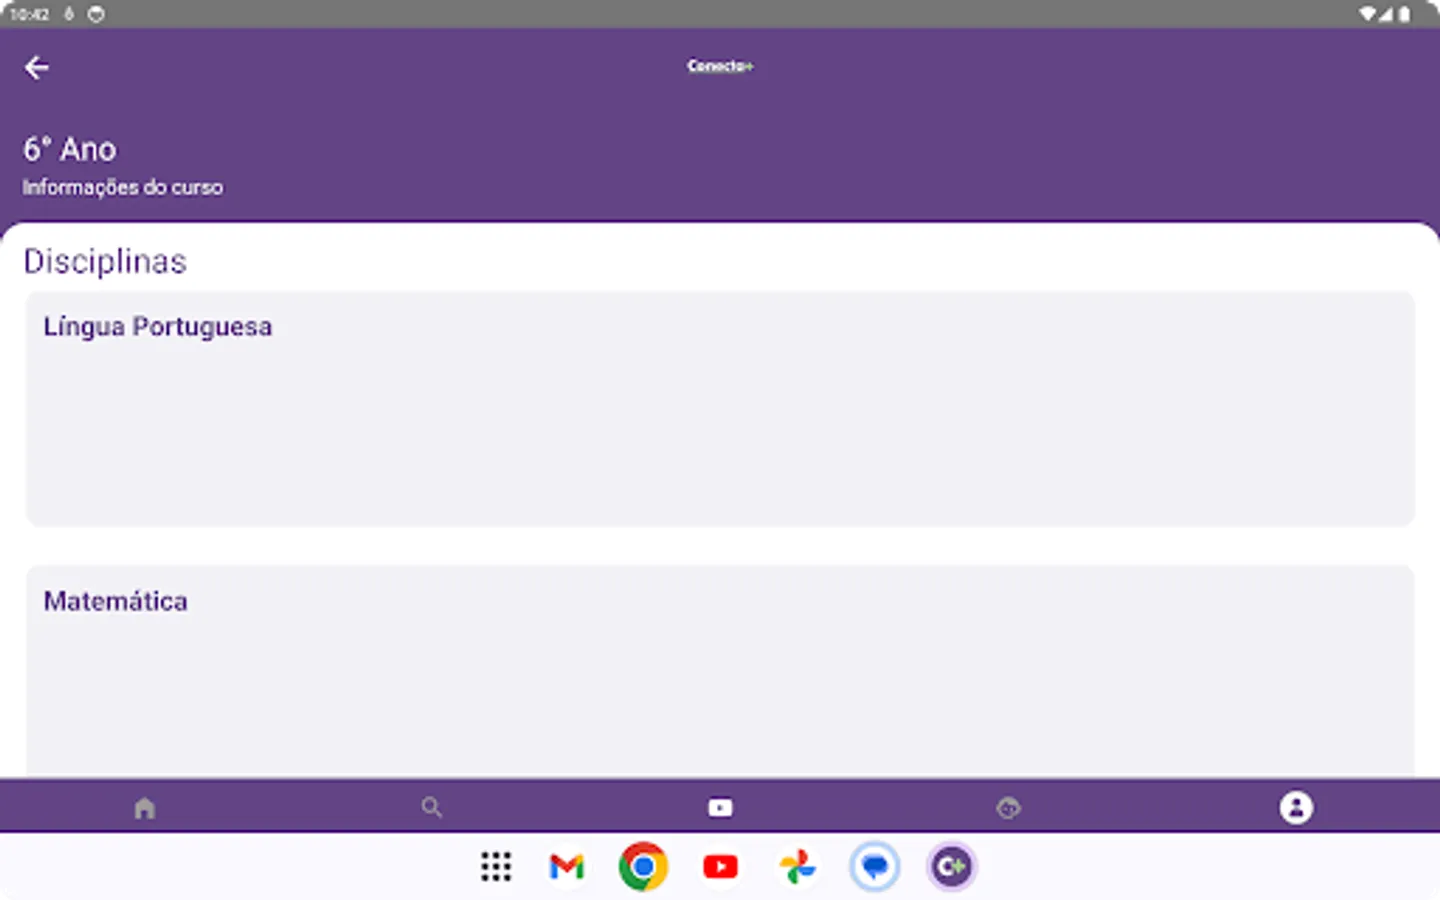
Task: Open the Profile section from the navigation bar
Action: (x=1296, y=806)
